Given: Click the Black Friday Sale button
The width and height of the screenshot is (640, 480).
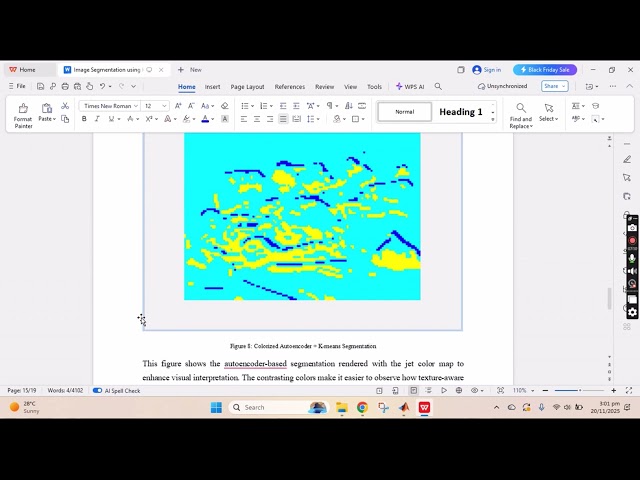Looking at the screenshot, I should click(x=545, y=70).
